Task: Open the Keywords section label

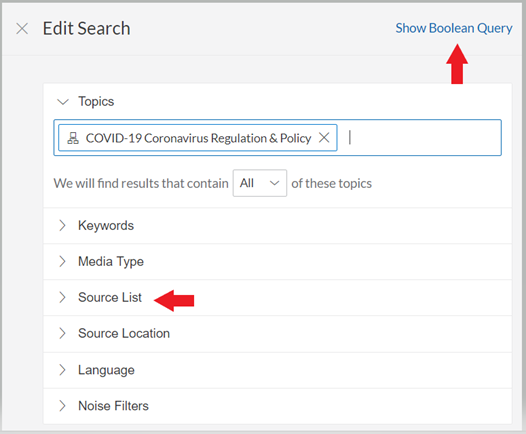Action: 106,226
